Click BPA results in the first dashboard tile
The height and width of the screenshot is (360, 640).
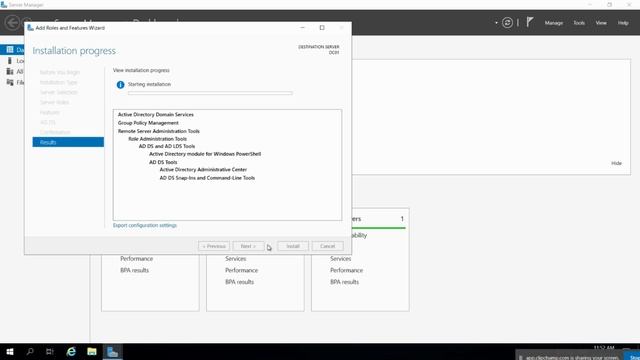(x=135, y=270)
